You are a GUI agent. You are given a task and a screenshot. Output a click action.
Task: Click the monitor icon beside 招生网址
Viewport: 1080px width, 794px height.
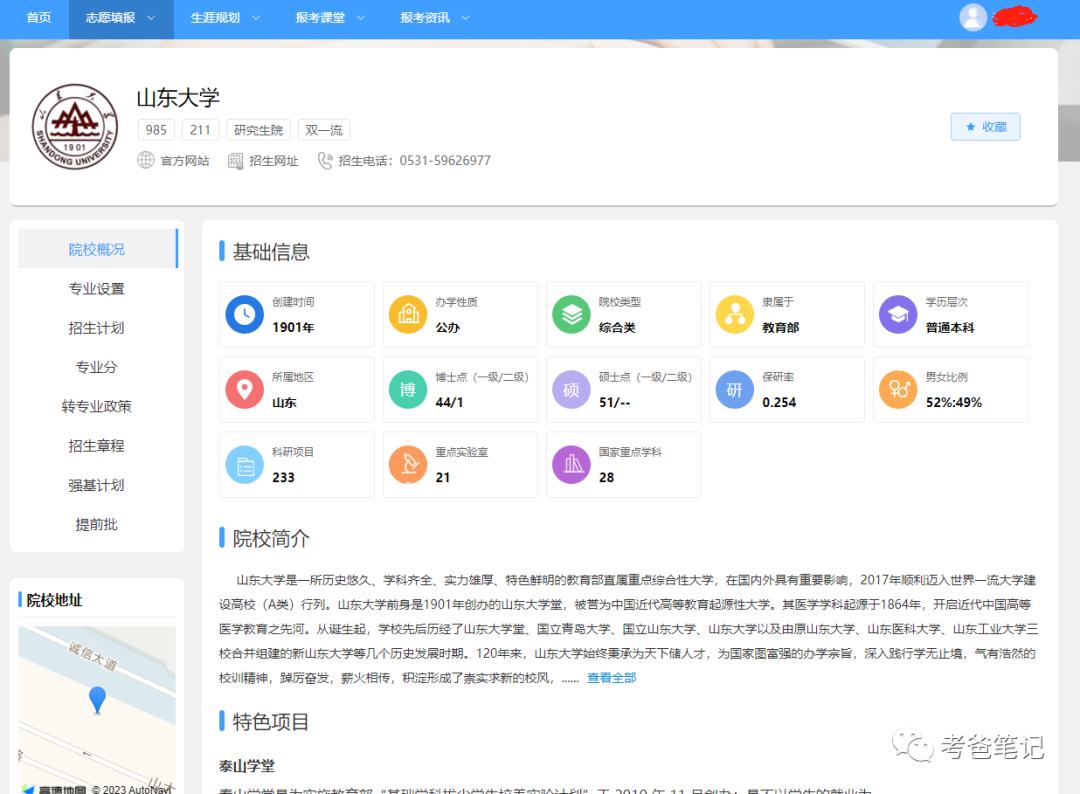pos(236,161)
